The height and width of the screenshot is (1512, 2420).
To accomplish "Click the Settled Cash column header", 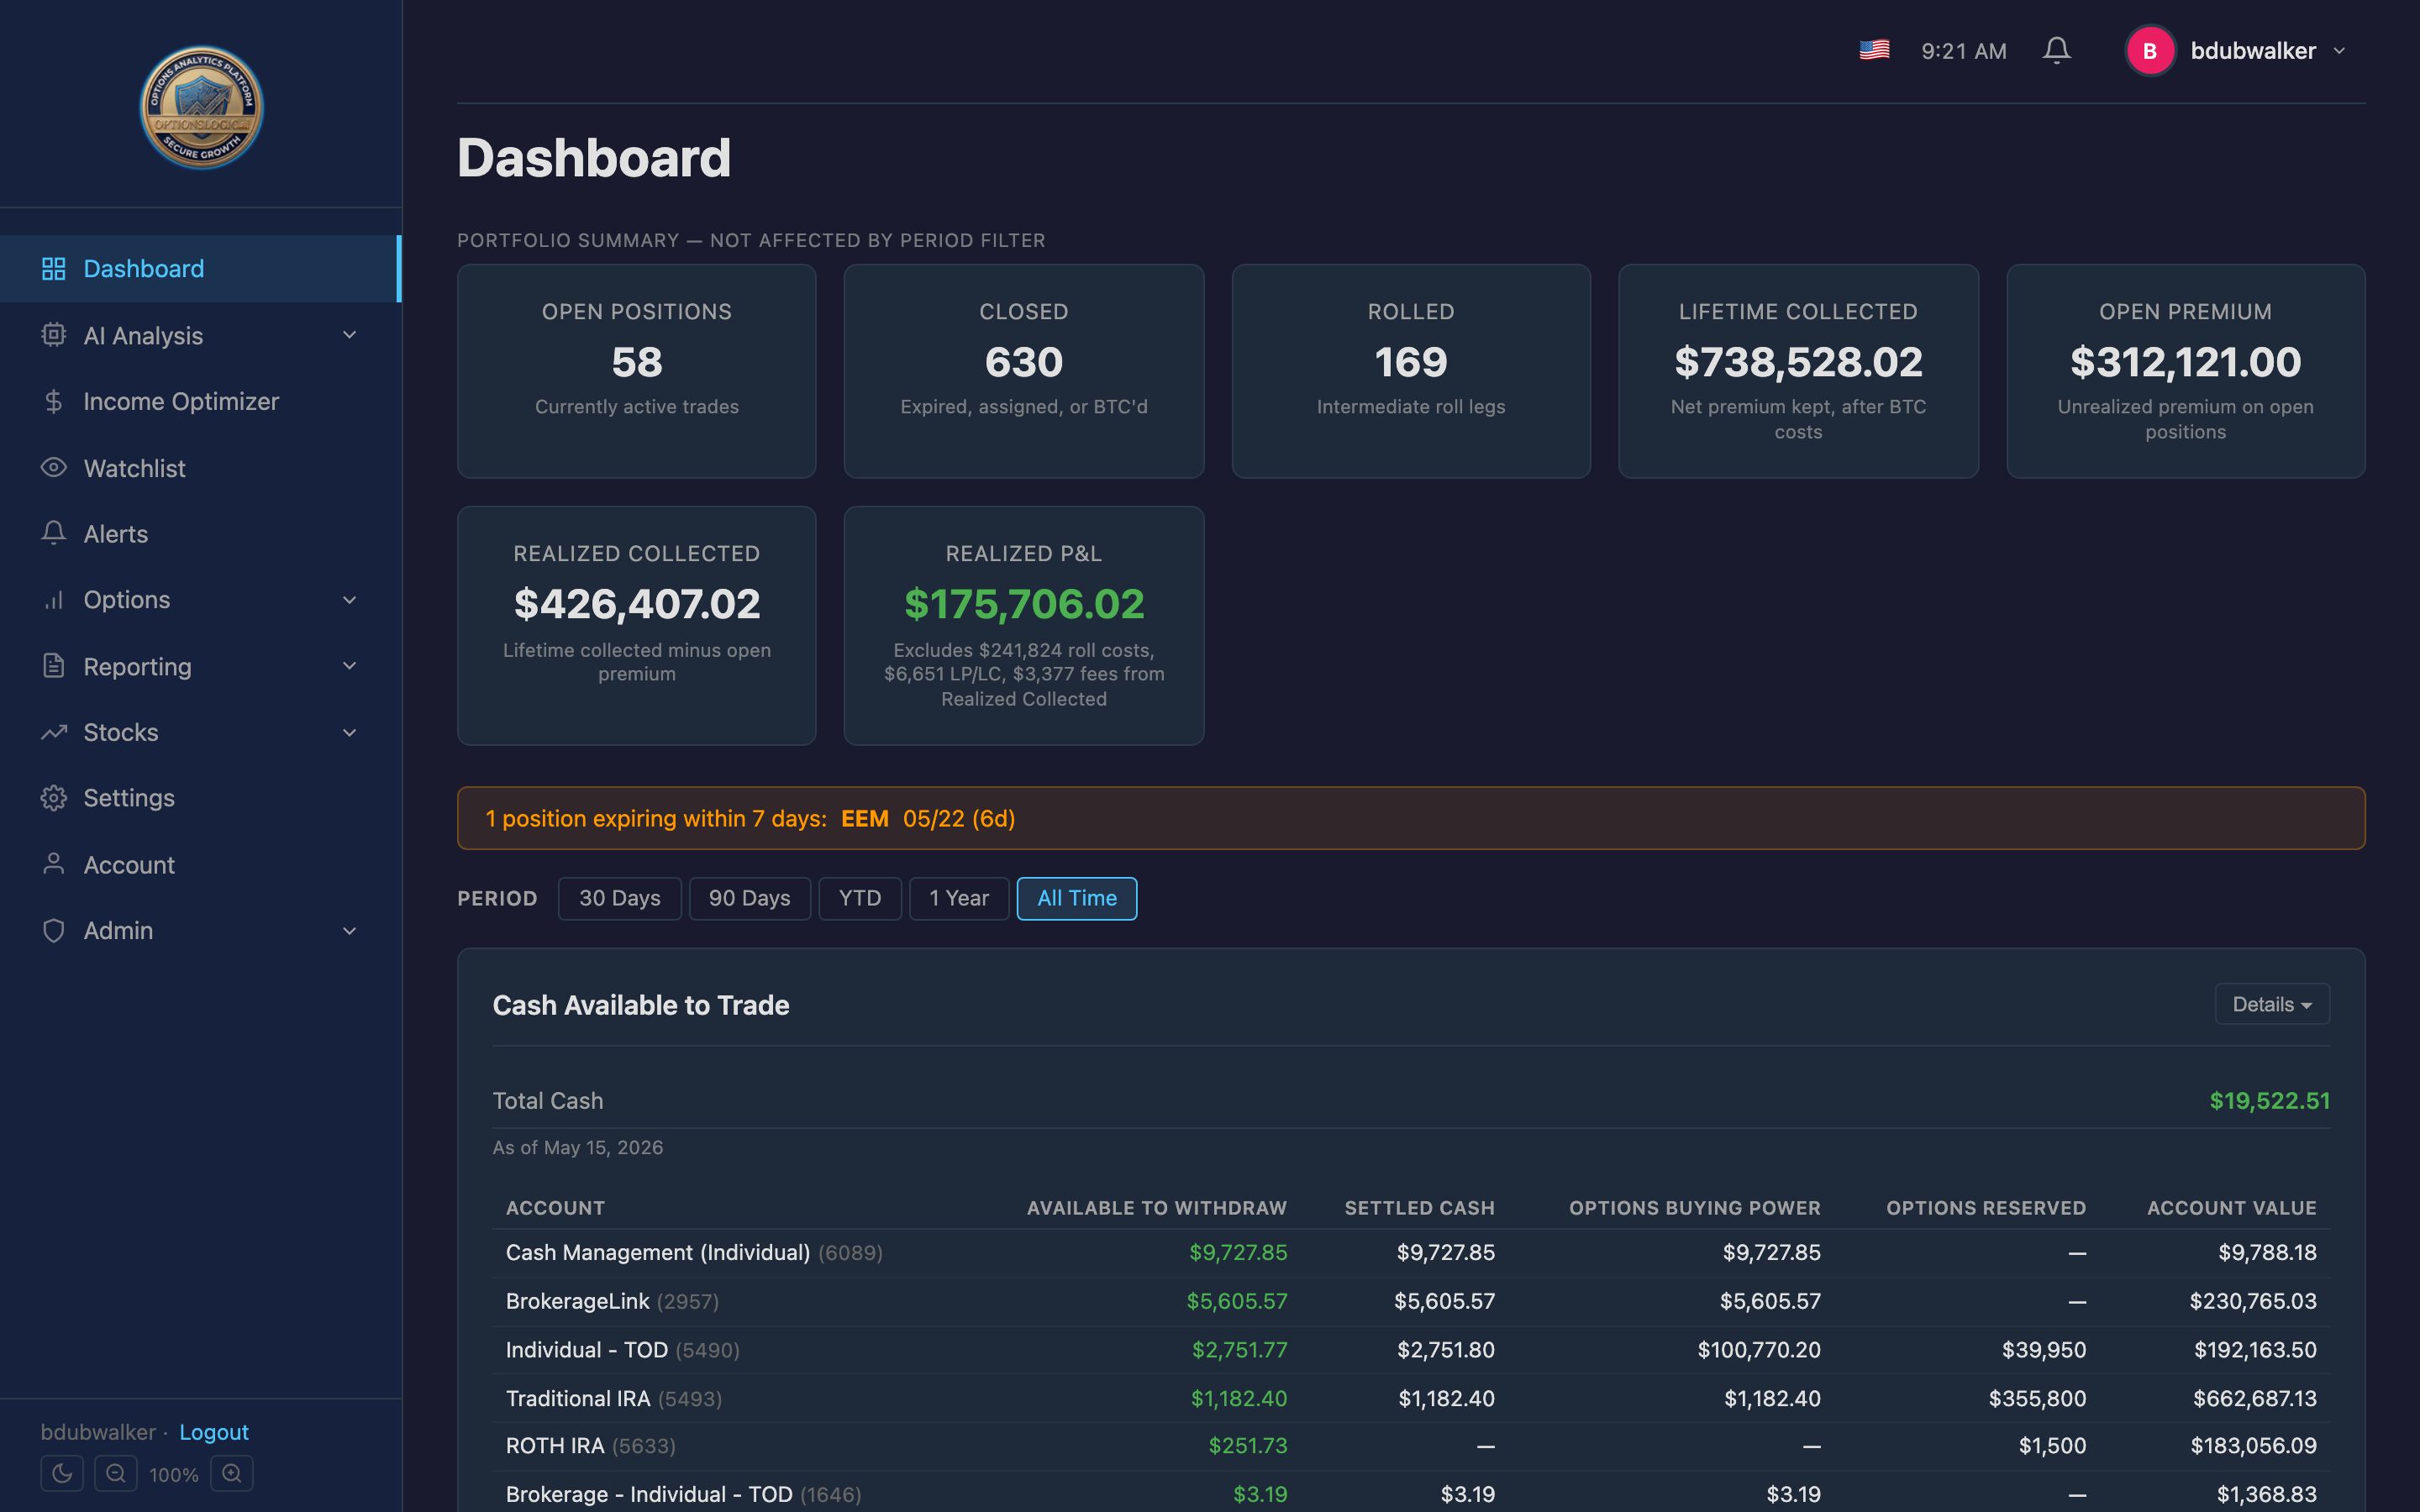I will point(1419,1208).
